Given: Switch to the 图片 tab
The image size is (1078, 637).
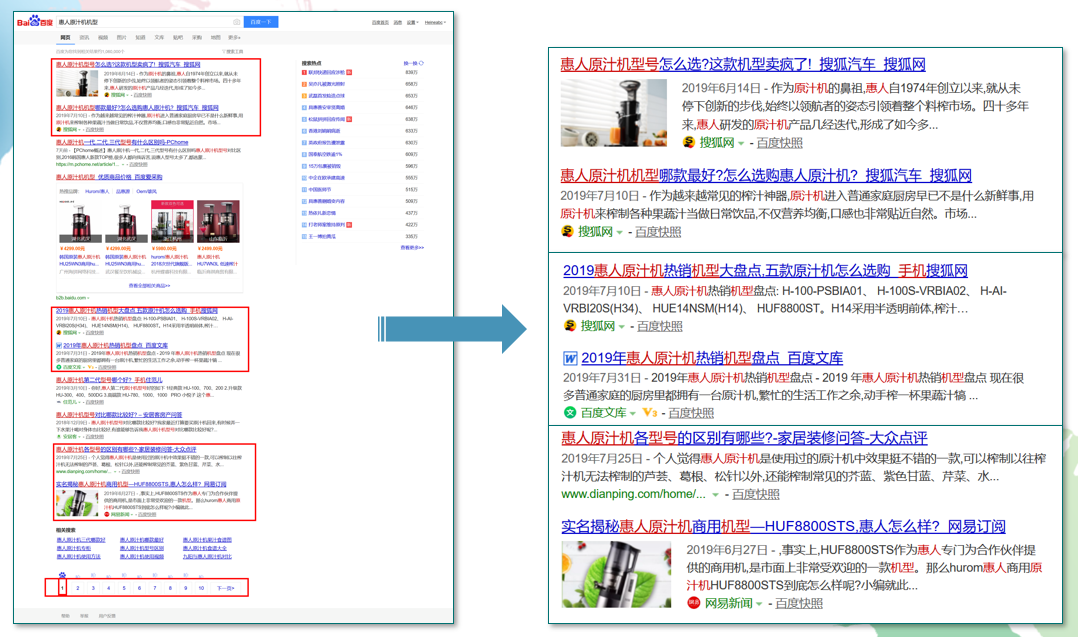Looking at the screenshot, I should tap(122, 38).
